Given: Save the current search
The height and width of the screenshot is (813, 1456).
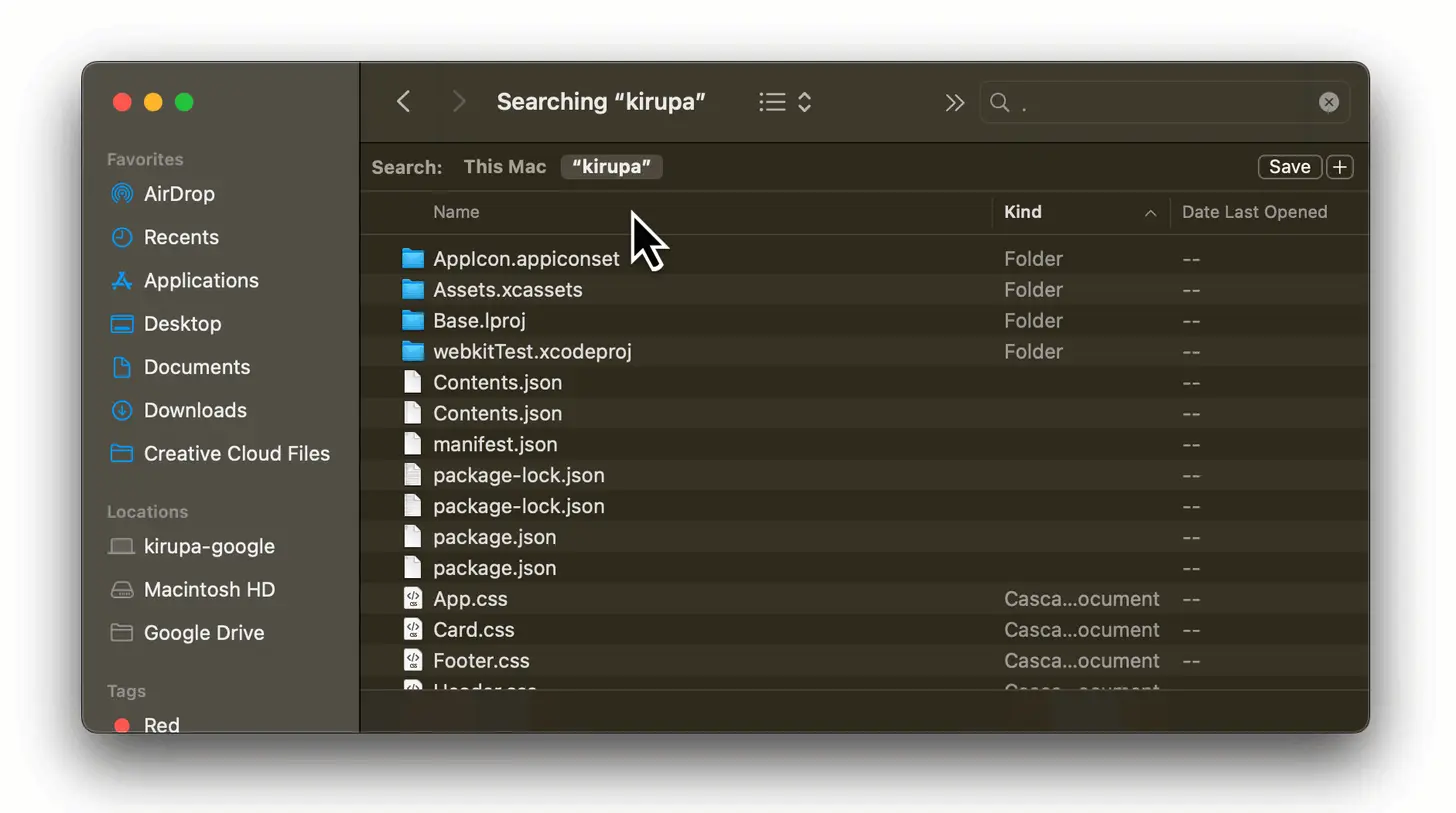Looking at the screenshot, I should (x=1289, y=167).
